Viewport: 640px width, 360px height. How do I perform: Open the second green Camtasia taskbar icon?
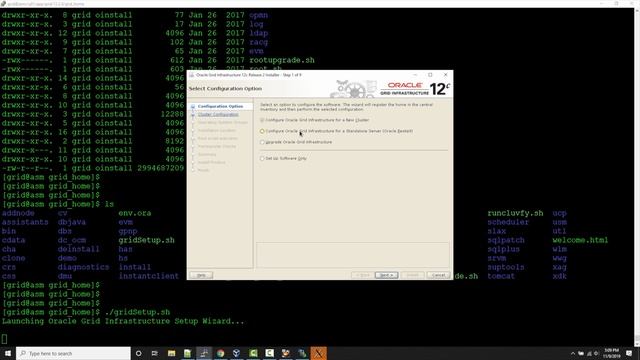click(x=269, y=353)
